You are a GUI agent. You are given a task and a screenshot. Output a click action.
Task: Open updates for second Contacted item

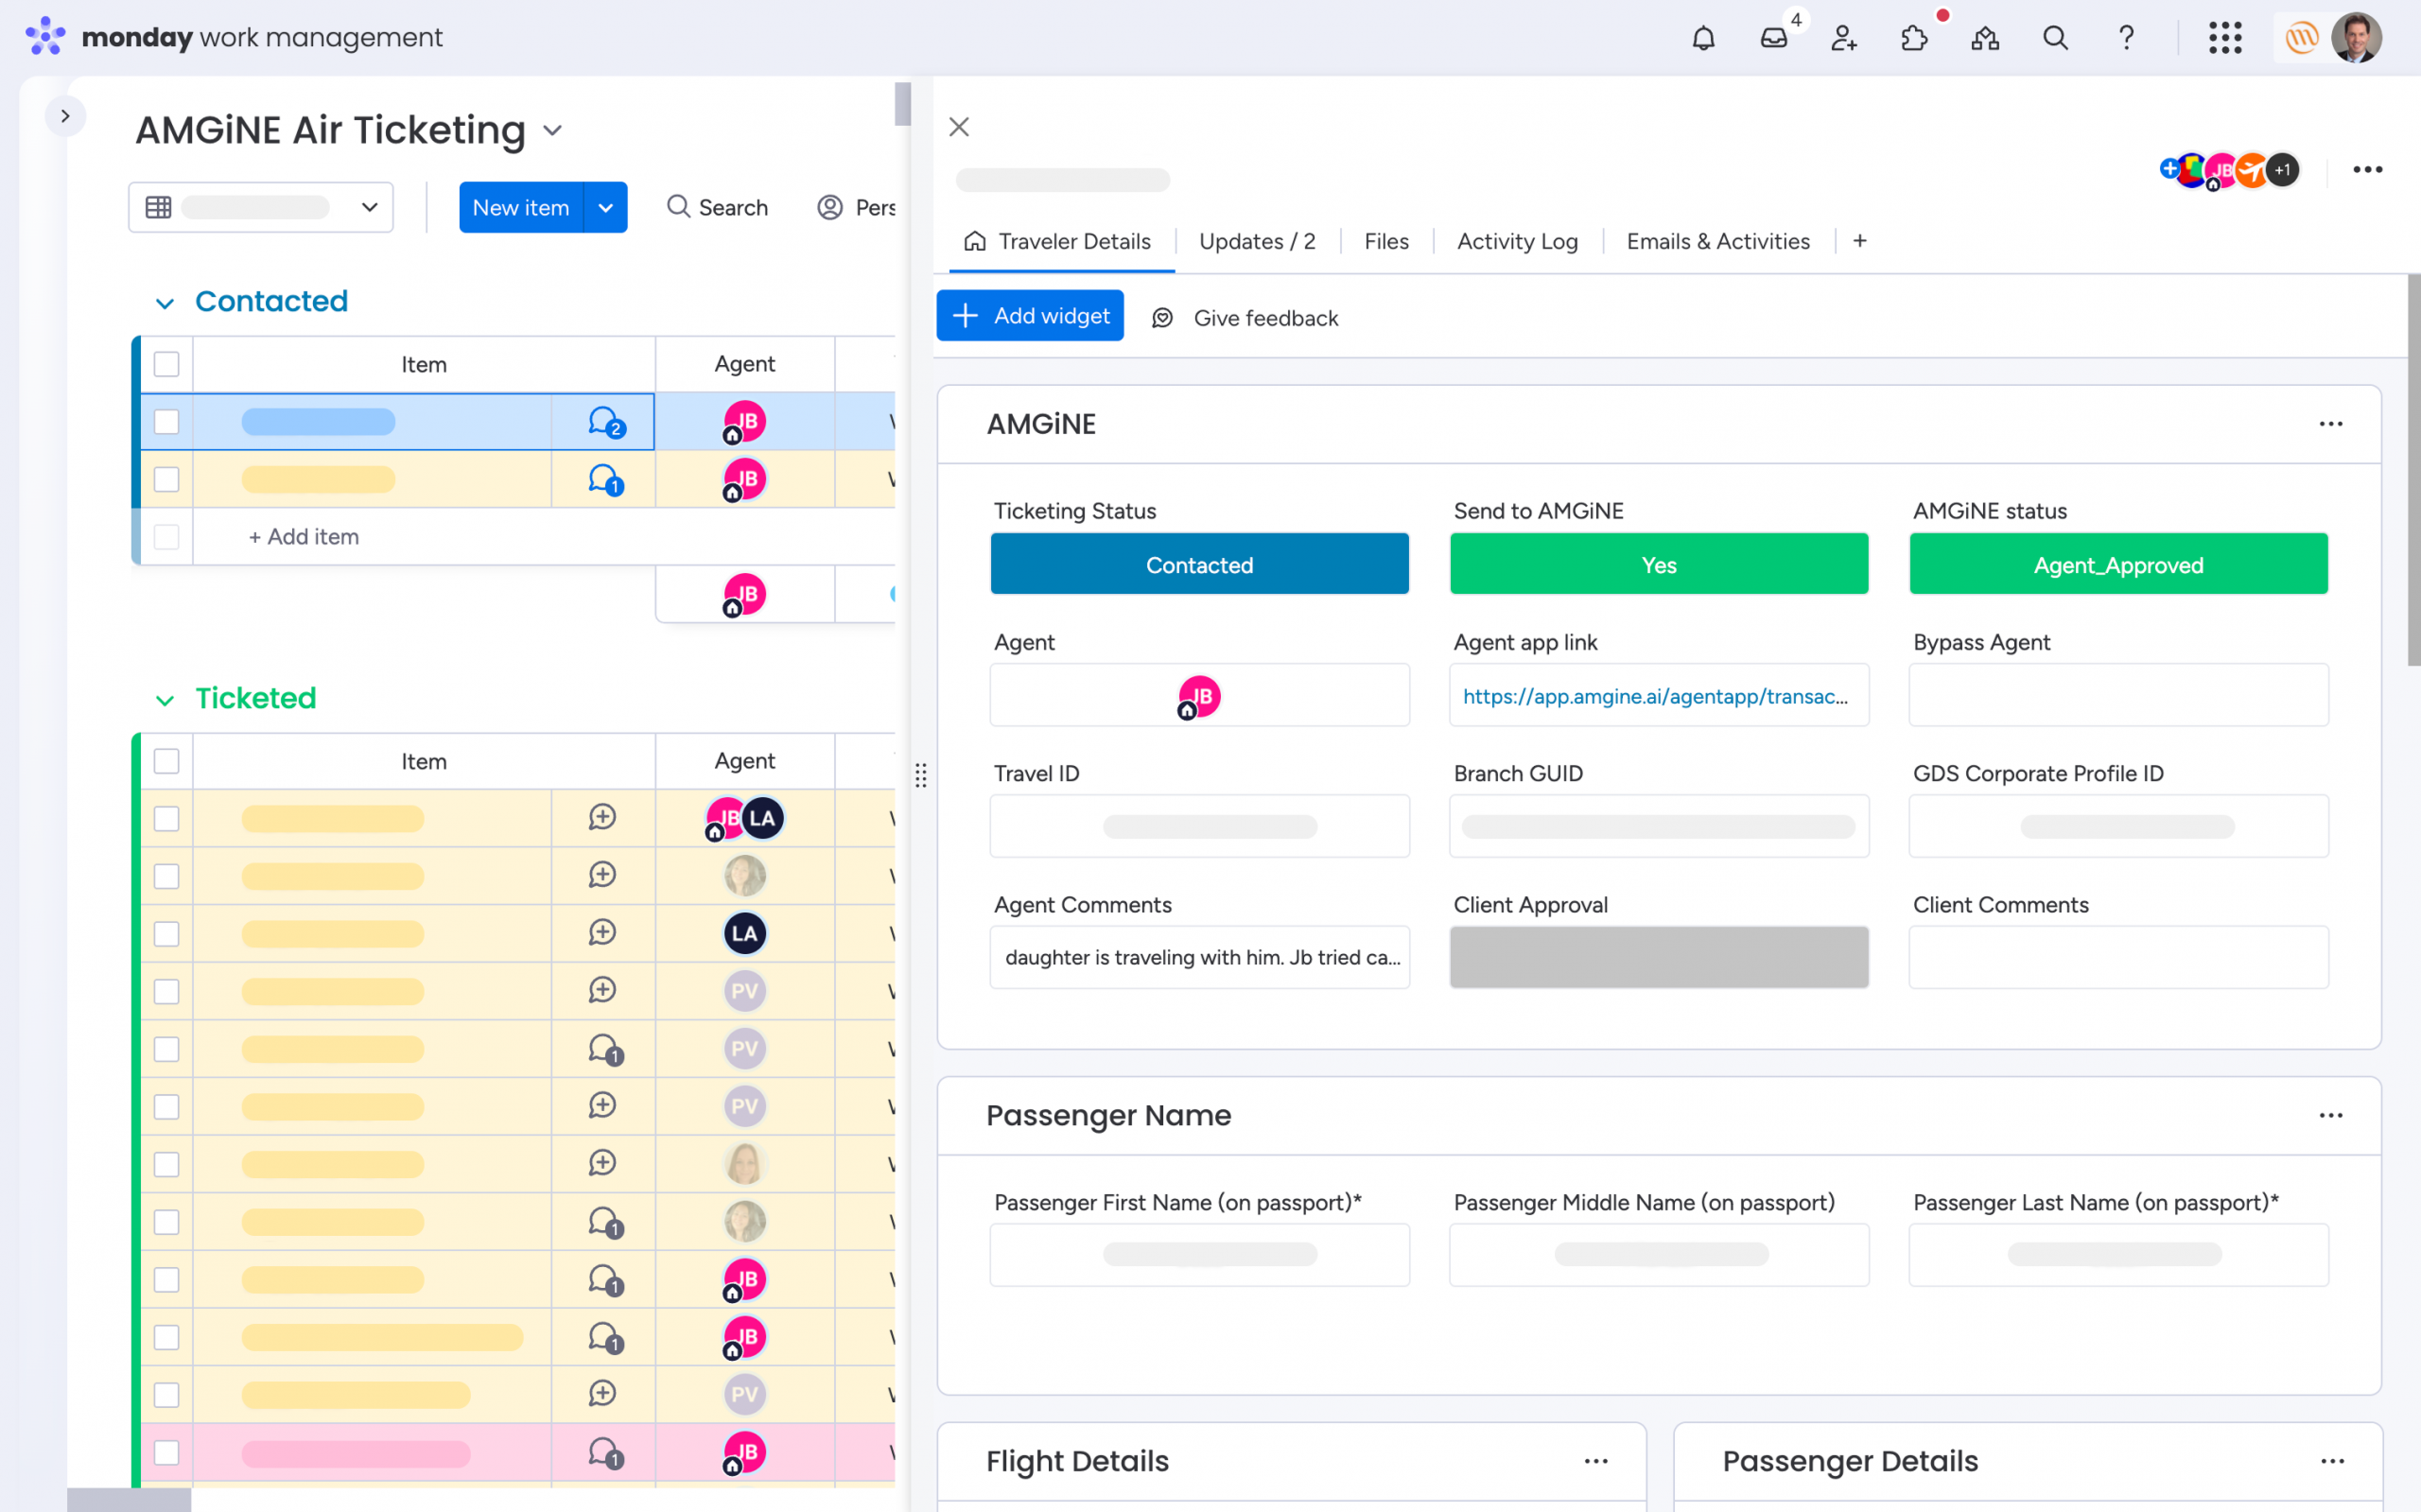(x=605, y=480)
